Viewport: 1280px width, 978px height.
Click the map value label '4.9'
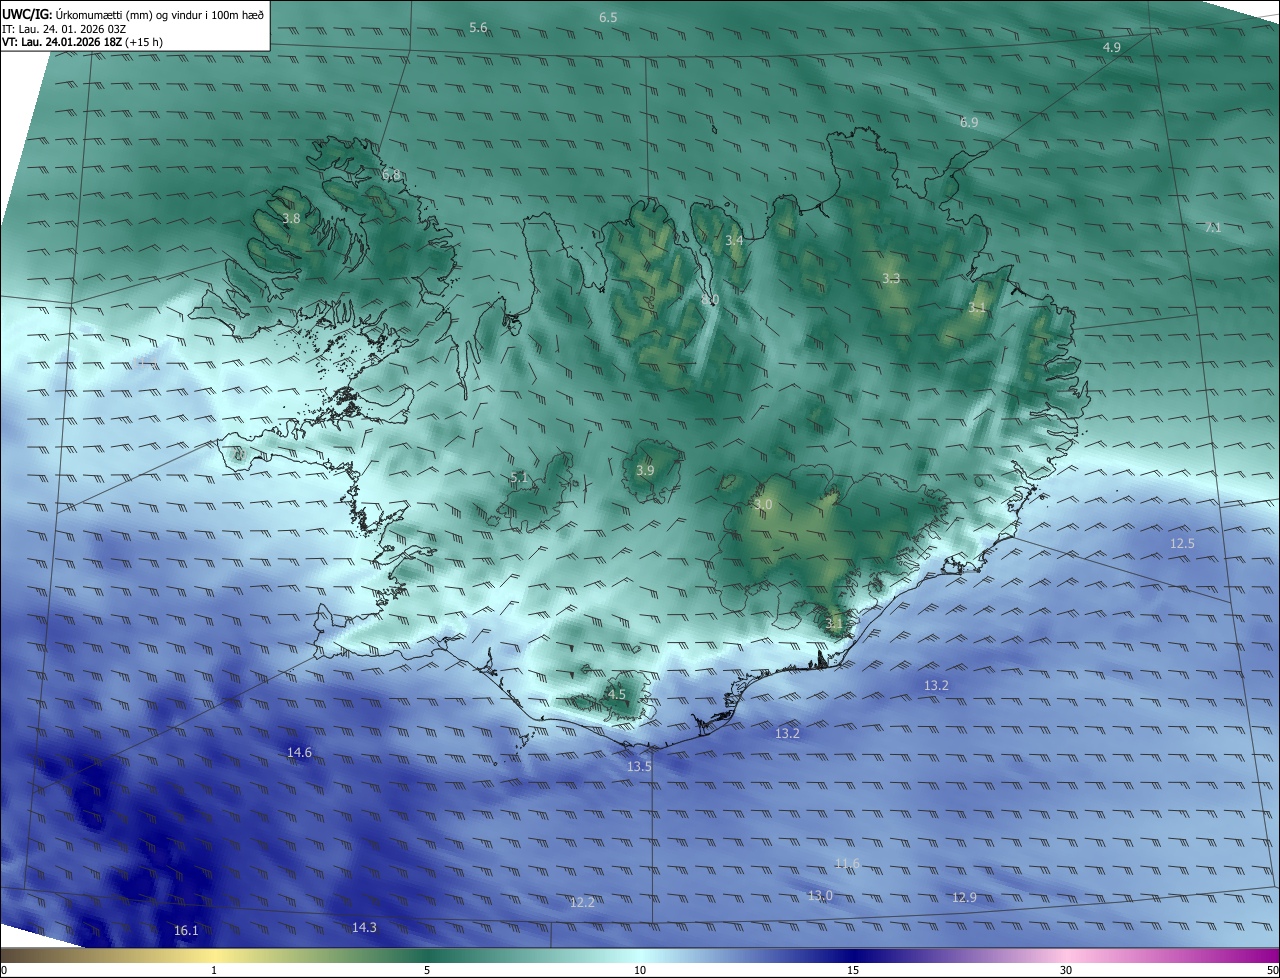[x=1112, y=48]
